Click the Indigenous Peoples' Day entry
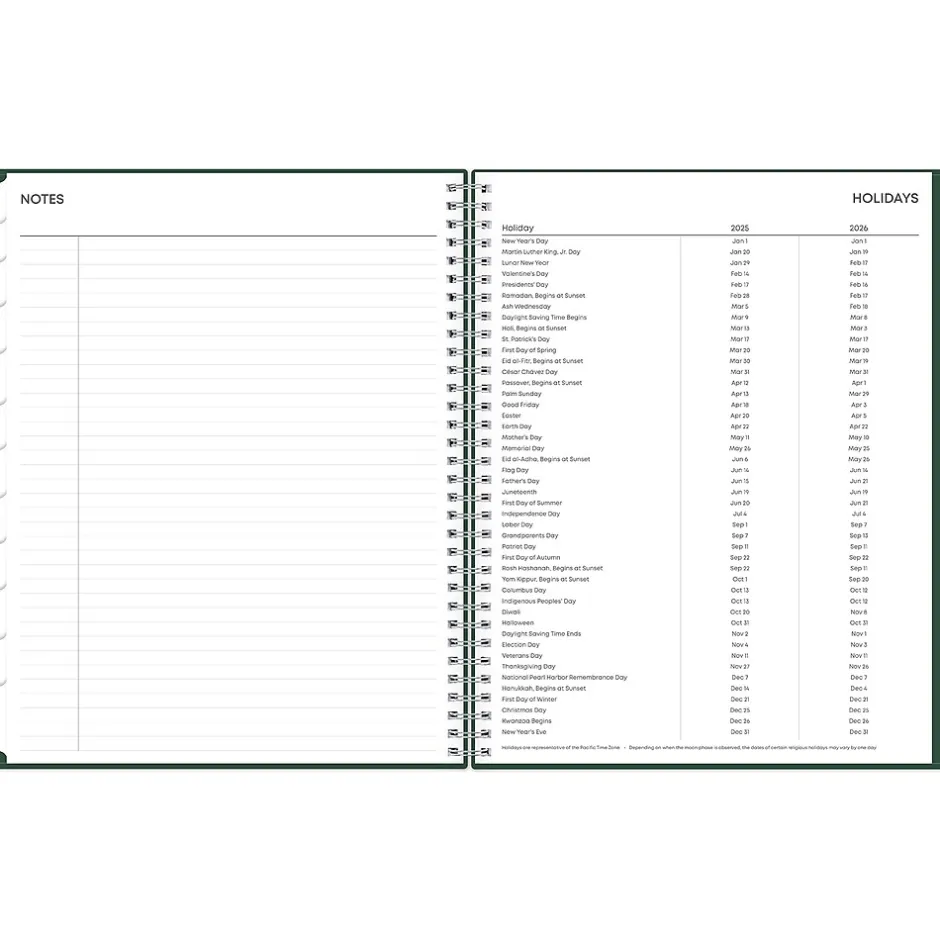This screenshot has width=940, height=940. click(x=538, y=601)
